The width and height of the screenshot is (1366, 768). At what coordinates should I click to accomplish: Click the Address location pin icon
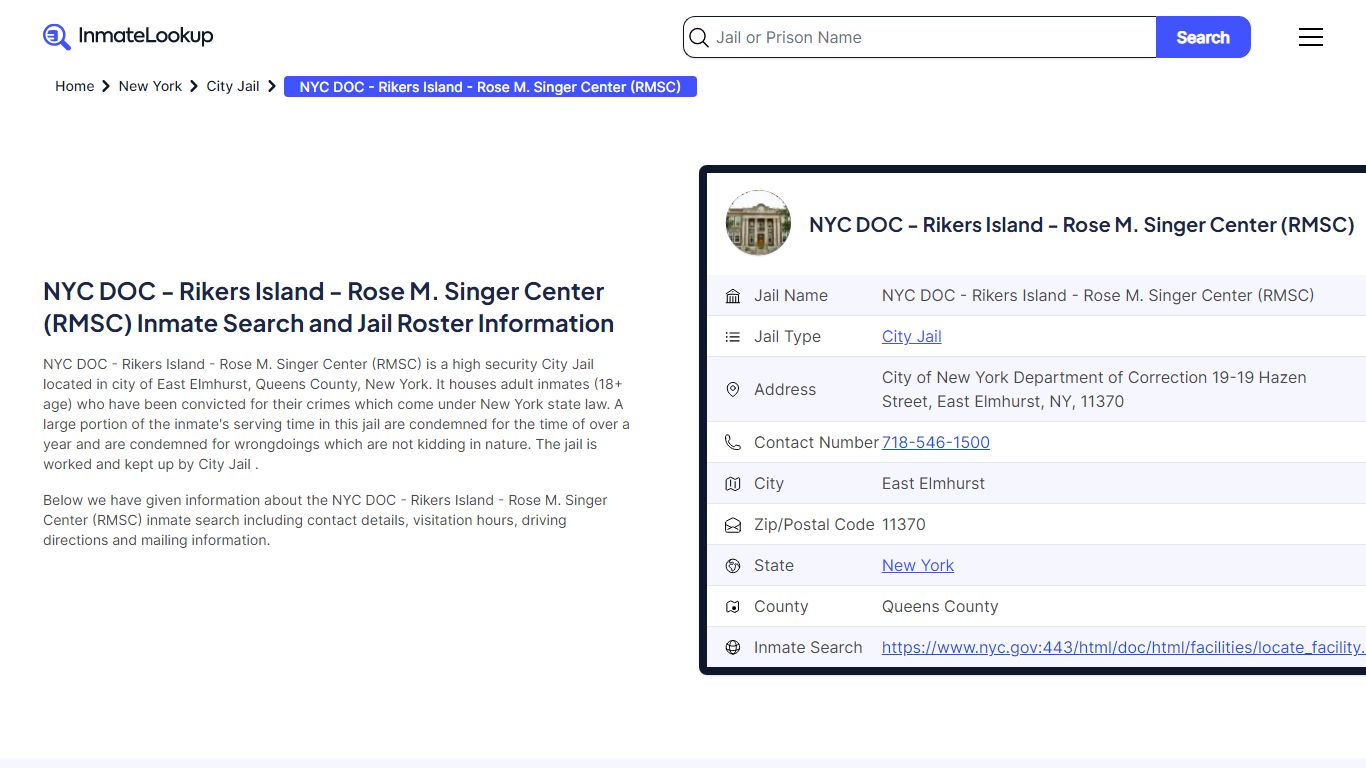point(733,390)
